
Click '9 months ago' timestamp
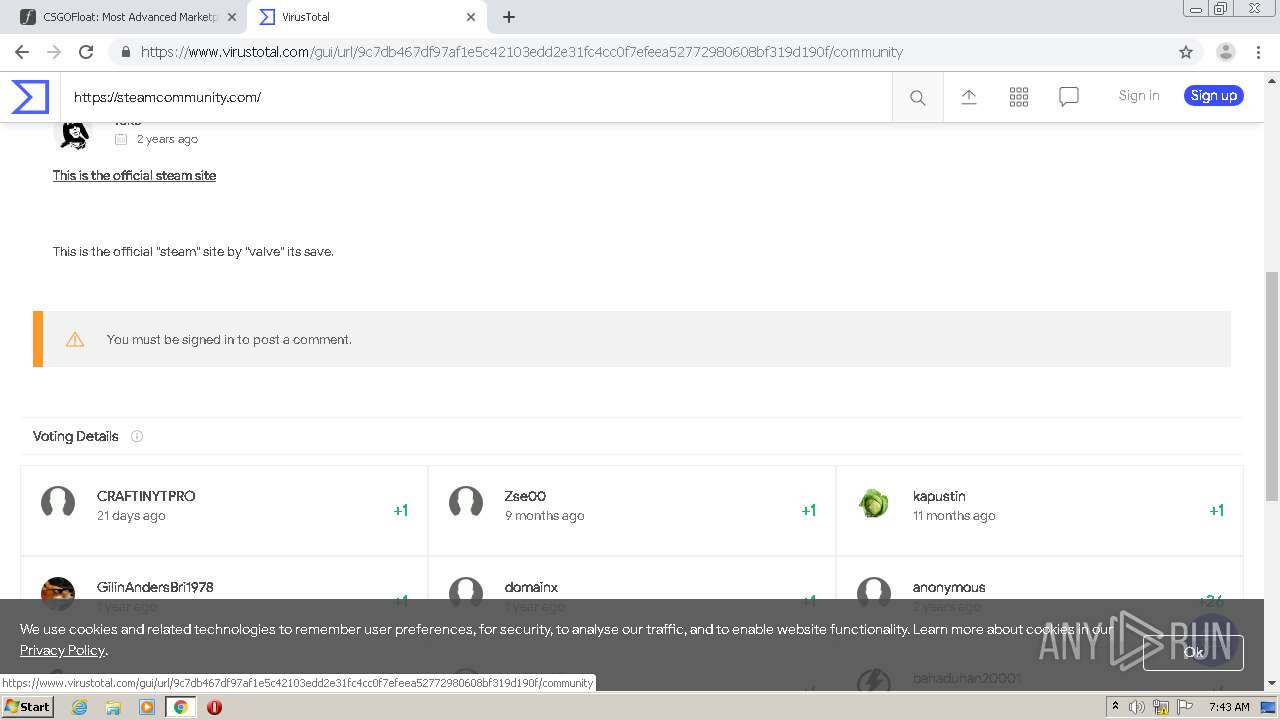(544, 516)
